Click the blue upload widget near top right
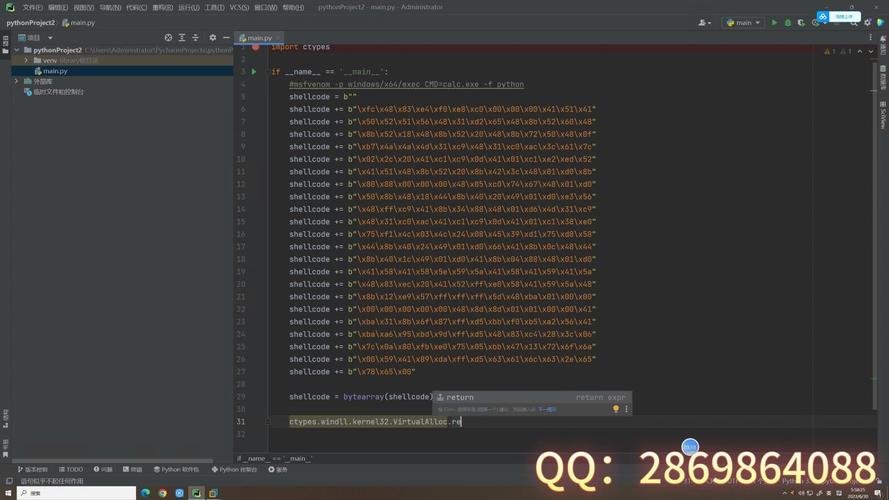 click(839, 16)
